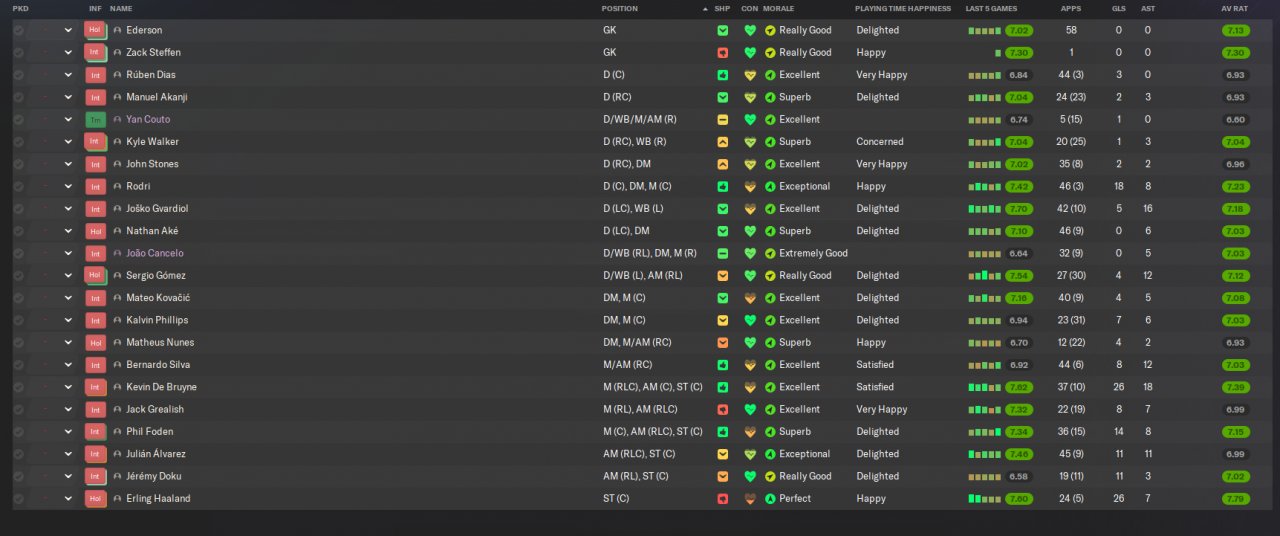This screenshot has width=1280, height=536.
Task: Open the role dropdown for Julián Álvarez
Action: coord(68,454)
